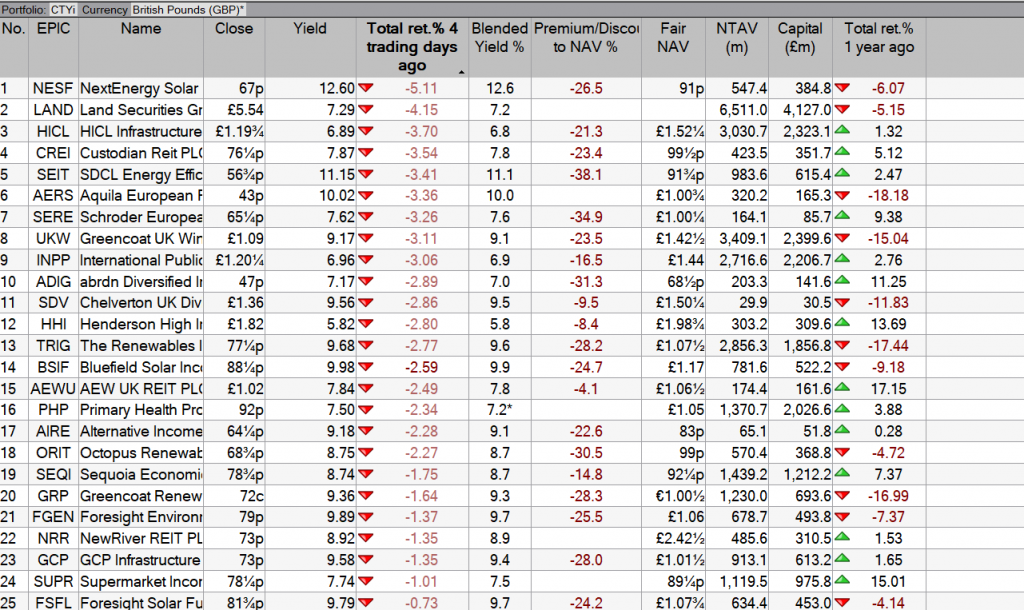Select the Sequoia Economic name cell
This screenshot has height=610, width=1024.
[140, 474]
